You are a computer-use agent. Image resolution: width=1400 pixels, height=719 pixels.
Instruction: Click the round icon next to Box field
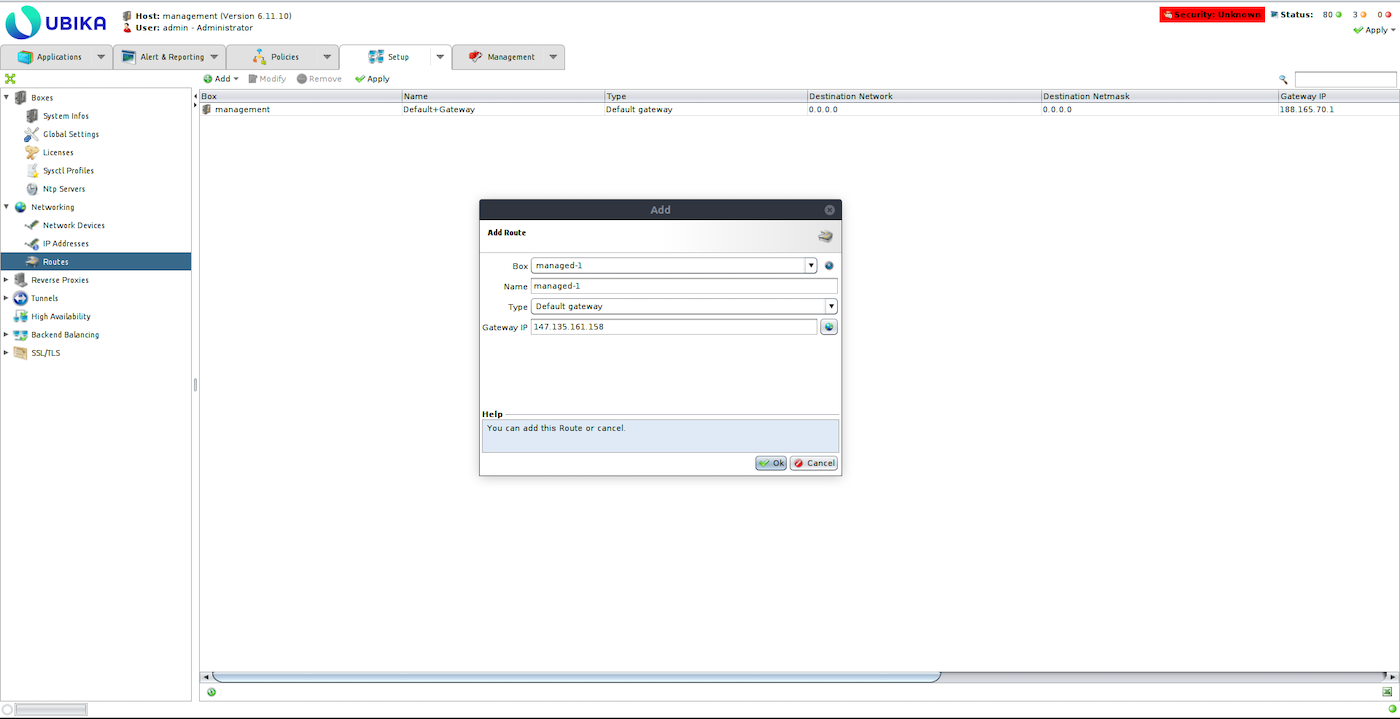click(829, 266)
